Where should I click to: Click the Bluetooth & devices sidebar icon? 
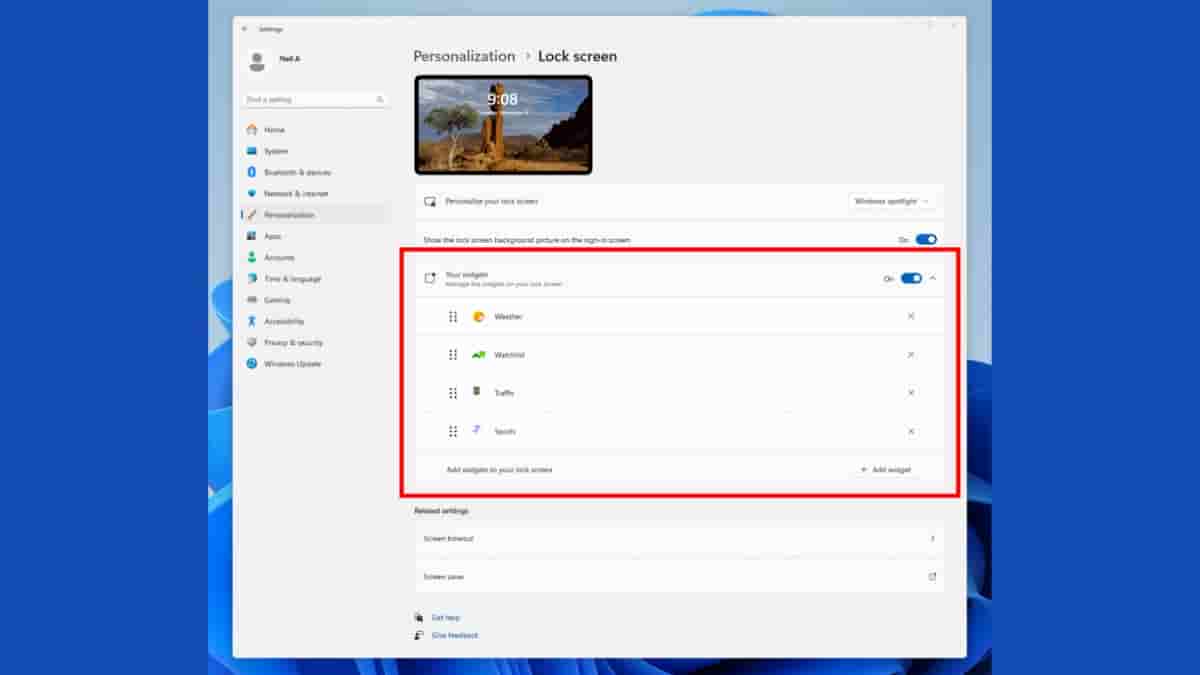tap(252, 172)
